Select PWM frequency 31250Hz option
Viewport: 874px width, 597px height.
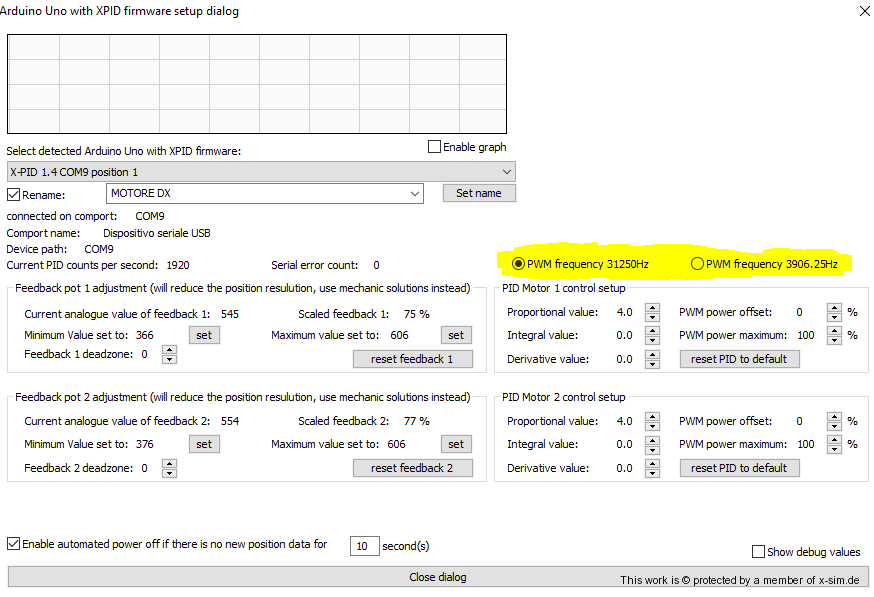point(518,264)
